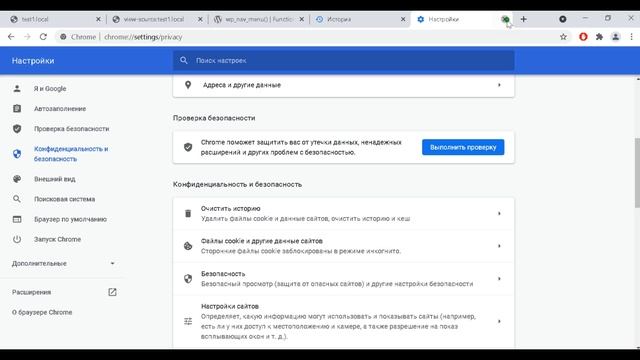Go back with the browser back arrow
The height and width of the screenshot is (360, 640).
point(11,37)
